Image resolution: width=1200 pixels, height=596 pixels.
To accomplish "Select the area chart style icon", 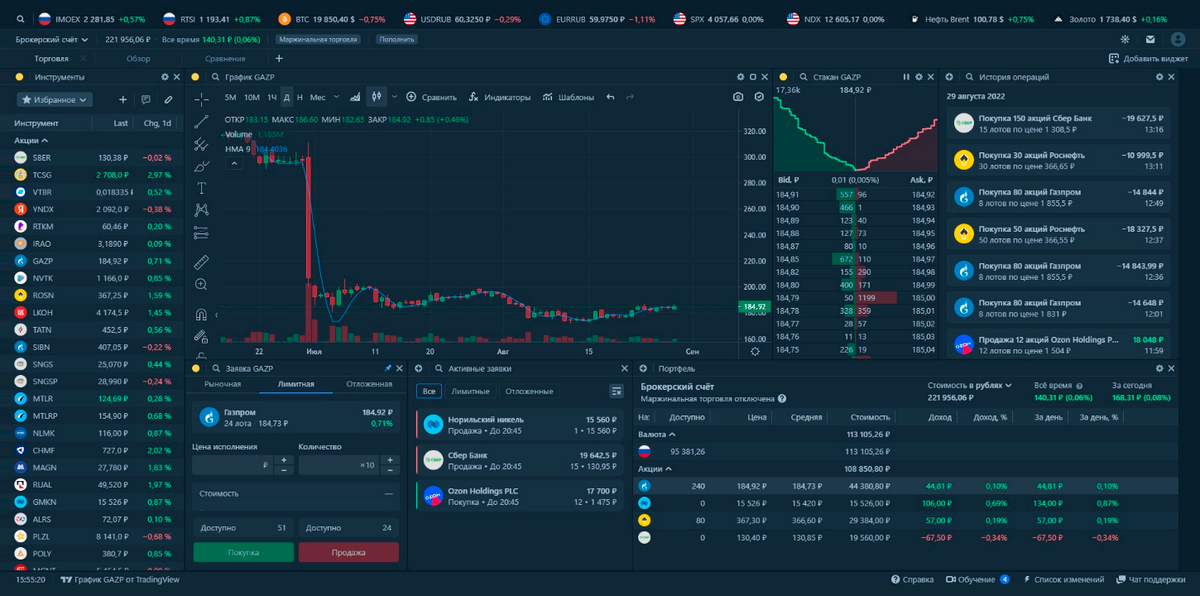I will pyautogui.click(x=355, y=97).
